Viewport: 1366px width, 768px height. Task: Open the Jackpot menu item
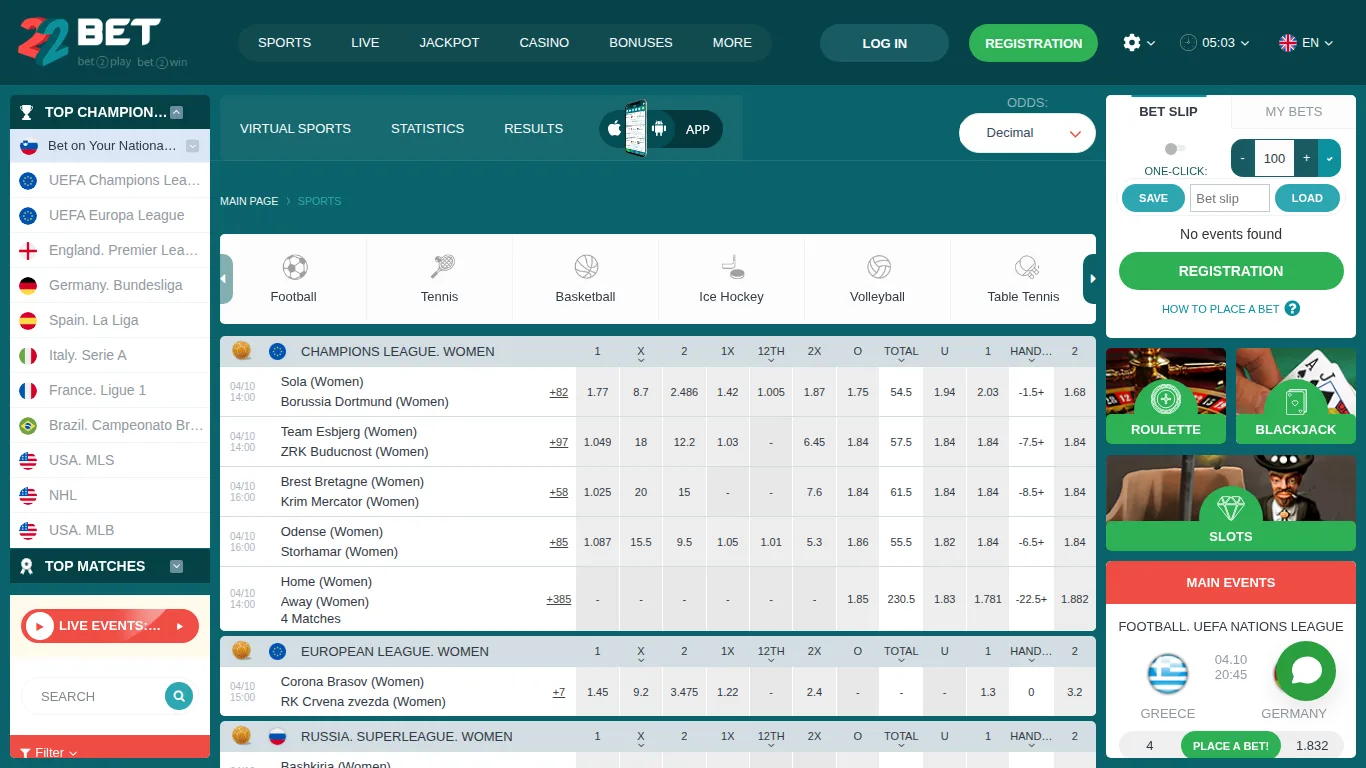click(x=449, y=43)
